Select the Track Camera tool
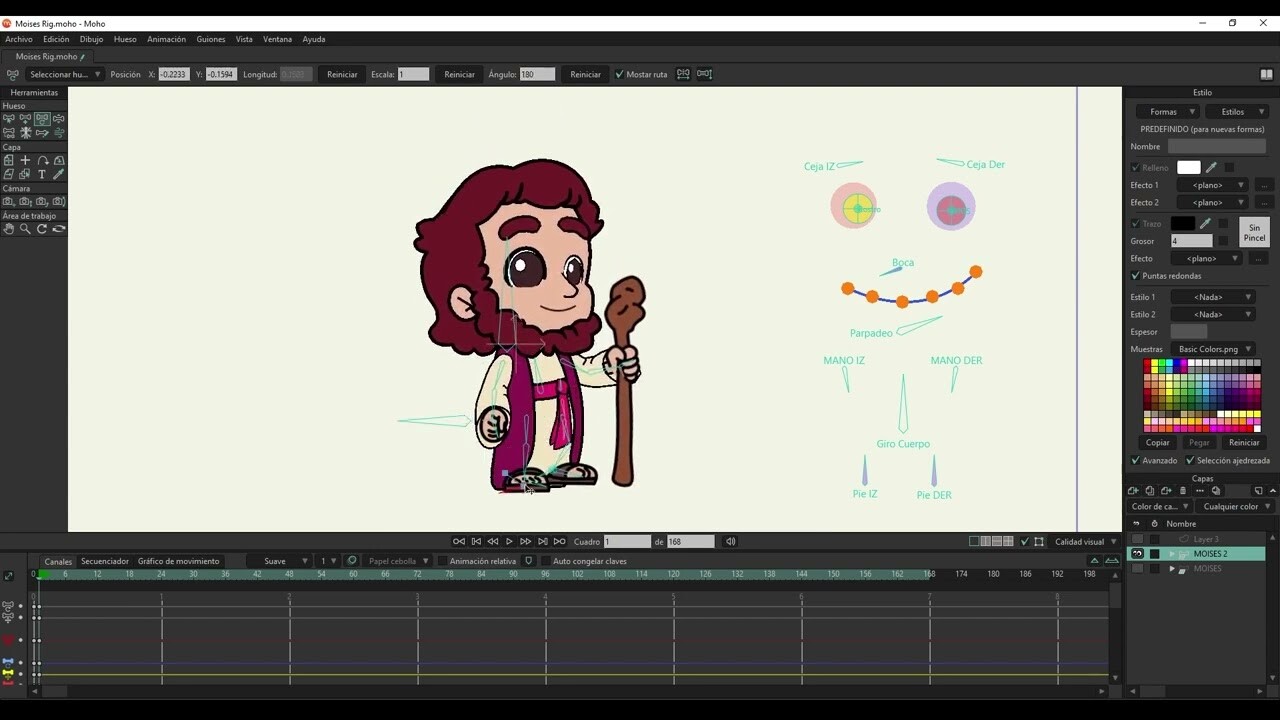Screen dimensions: 1280x720 pyautogui.click(x=9, y=202)
